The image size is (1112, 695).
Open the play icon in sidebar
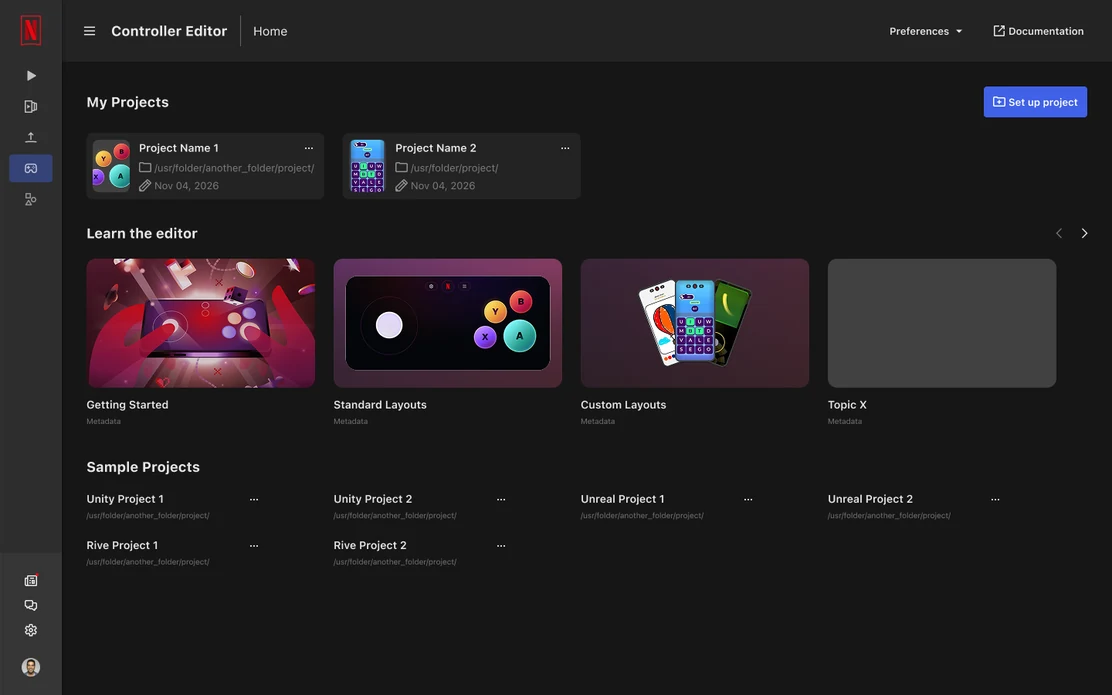click(31, 75)
